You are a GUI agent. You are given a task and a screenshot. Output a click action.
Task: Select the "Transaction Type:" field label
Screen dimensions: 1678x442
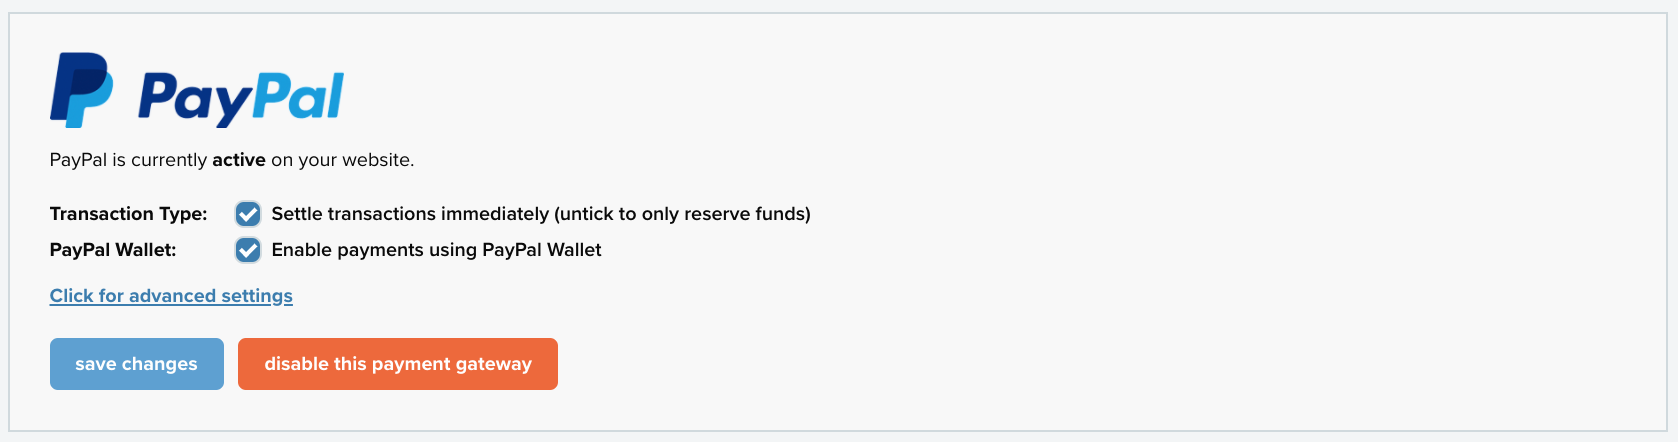(x=129, y=214)
